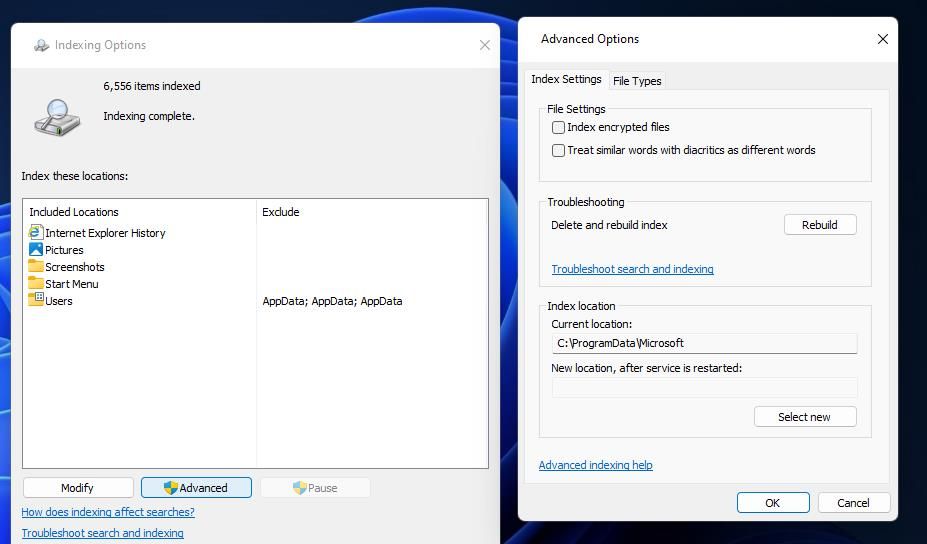Click the Rebuild button

point(819,225)
